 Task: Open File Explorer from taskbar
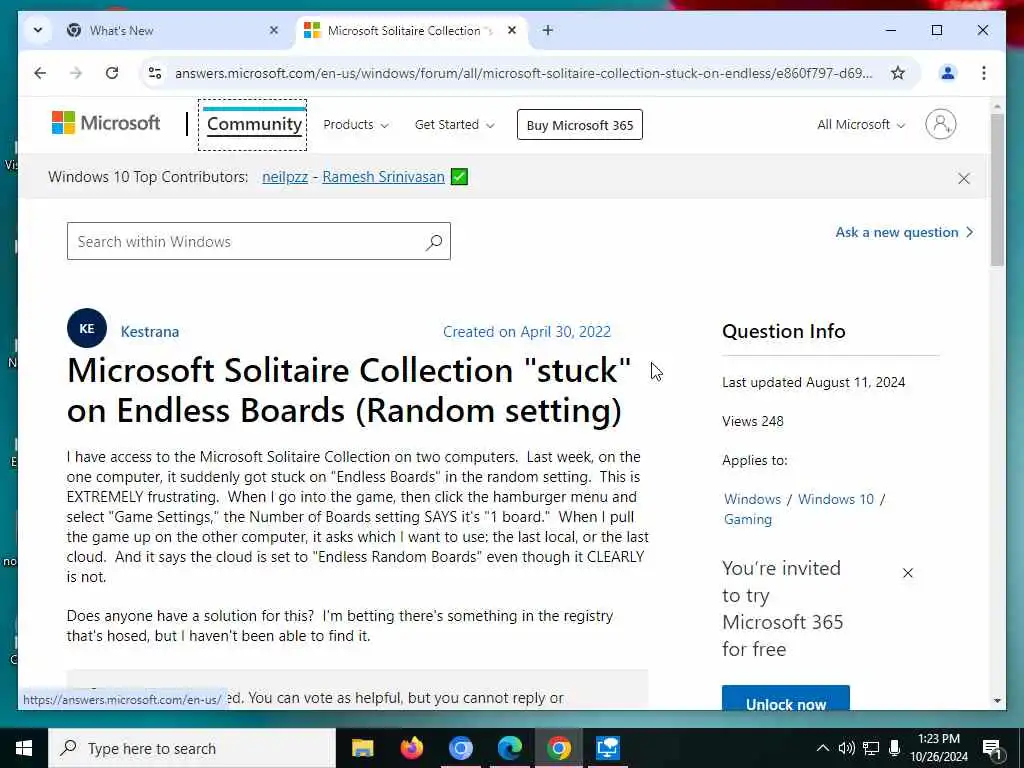coord(362,748)
